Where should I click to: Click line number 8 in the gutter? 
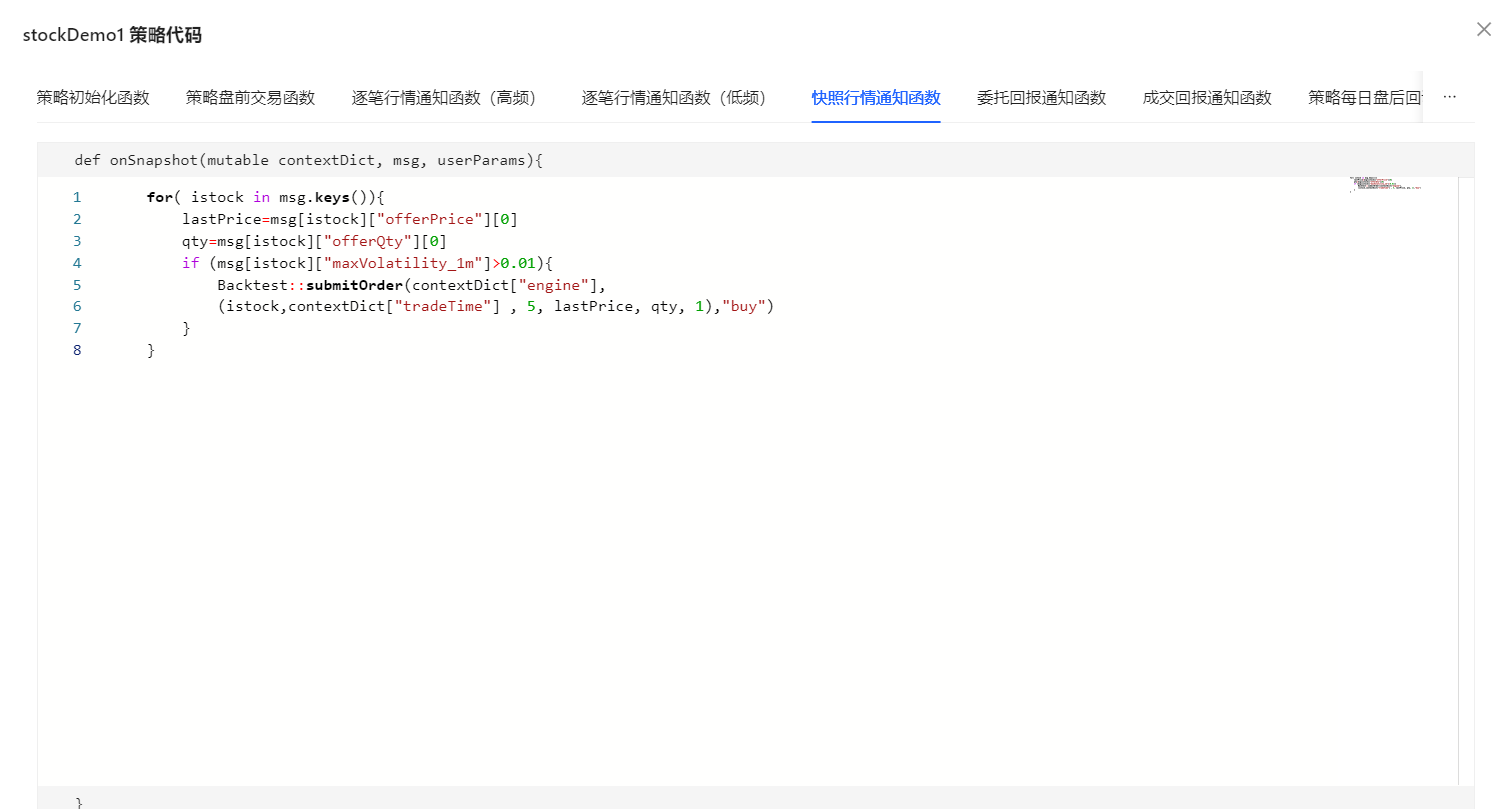[x=77, y=350]
